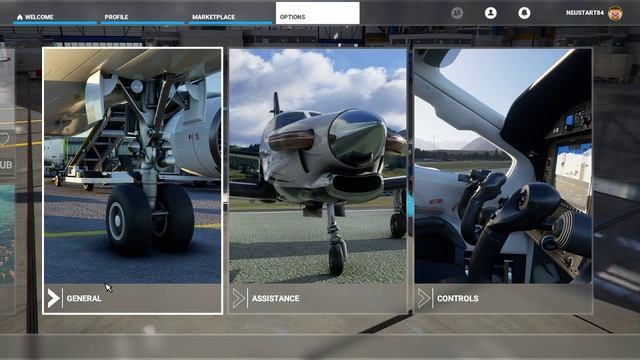Image resolution: width=640 pixels, height=360 pixels.
Task: Click the NEUSTART84 username
Action: point(584,13)
